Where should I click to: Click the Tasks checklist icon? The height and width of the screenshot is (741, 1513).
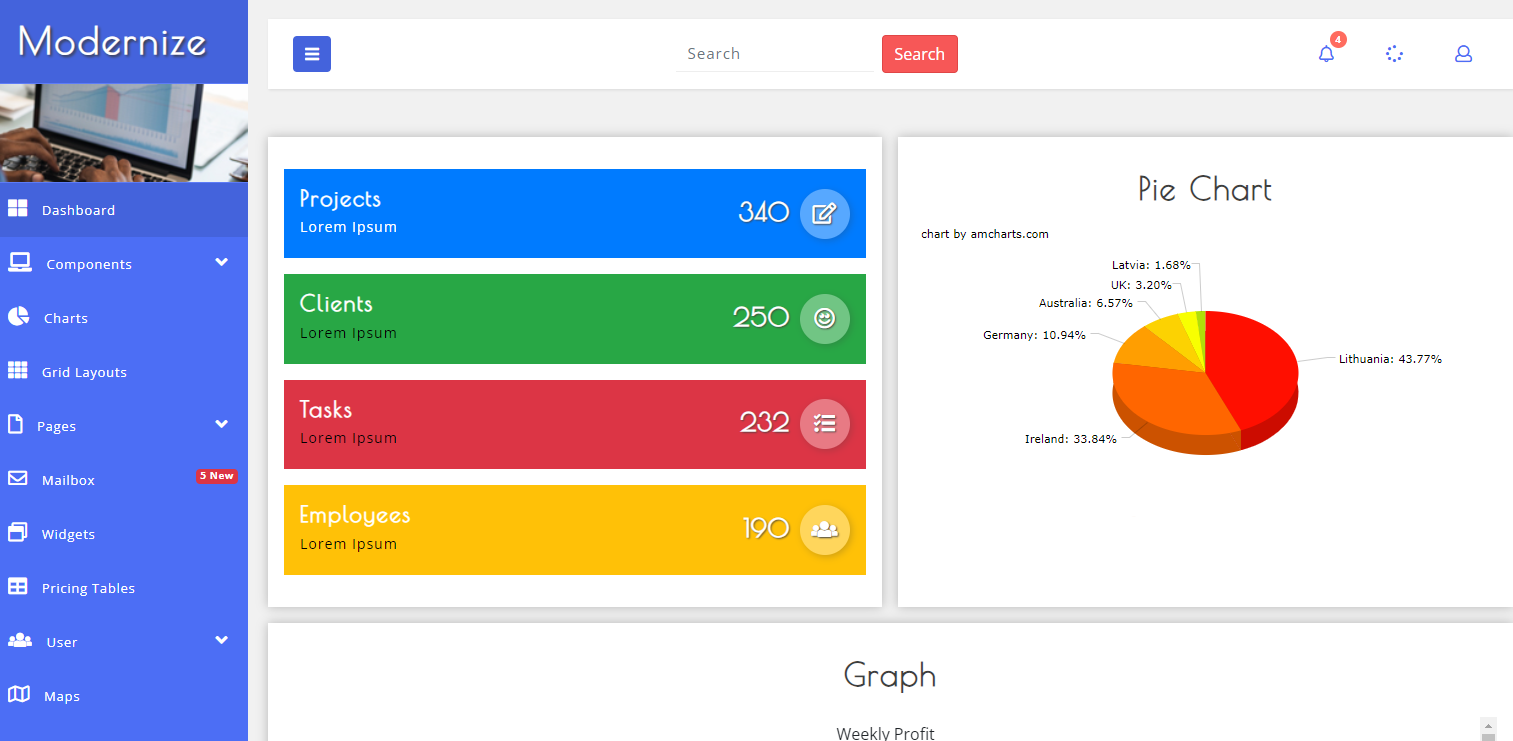824,423
